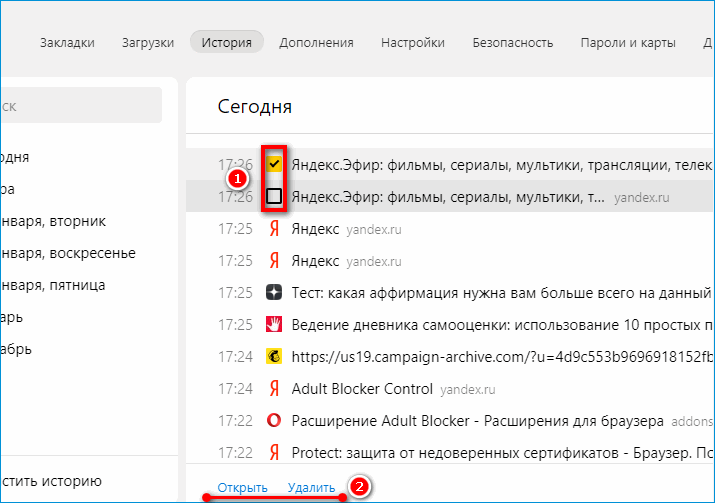Screen dimensions: 715x503
Task: Uncheck the first Яндекс.Эфир entry checkbox
Action: pyautogui.click(x=274, y=164)
